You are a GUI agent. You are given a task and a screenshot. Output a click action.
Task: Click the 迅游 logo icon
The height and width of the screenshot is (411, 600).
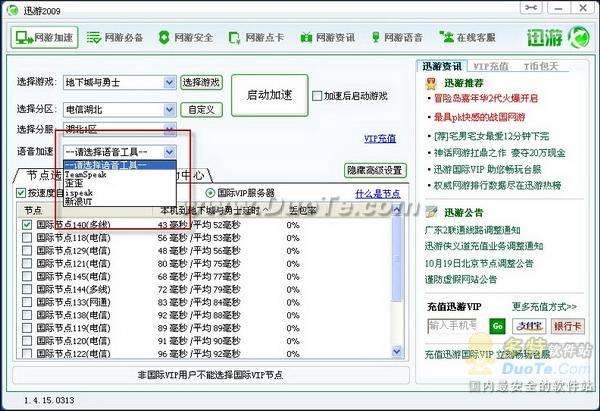(x=579, y=38)
